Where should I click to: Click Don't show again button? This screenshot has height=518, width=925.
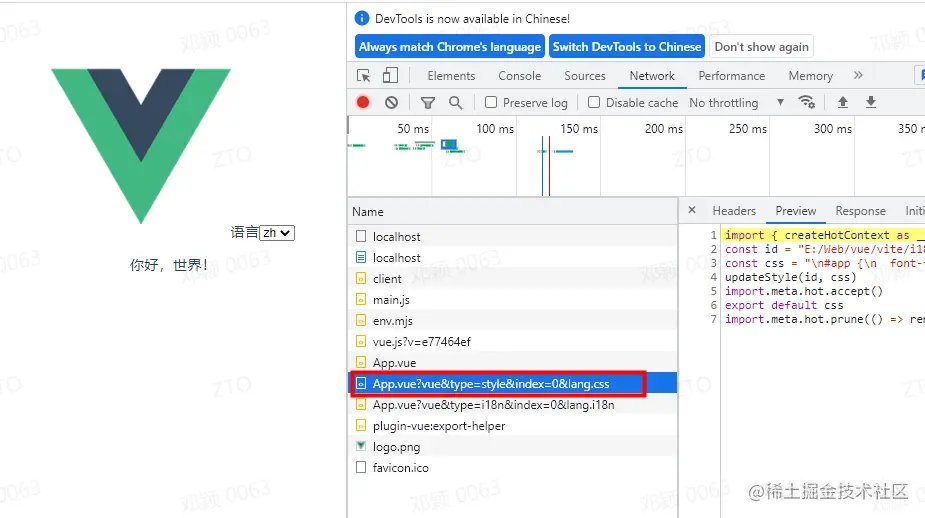[x=762, y=47]
